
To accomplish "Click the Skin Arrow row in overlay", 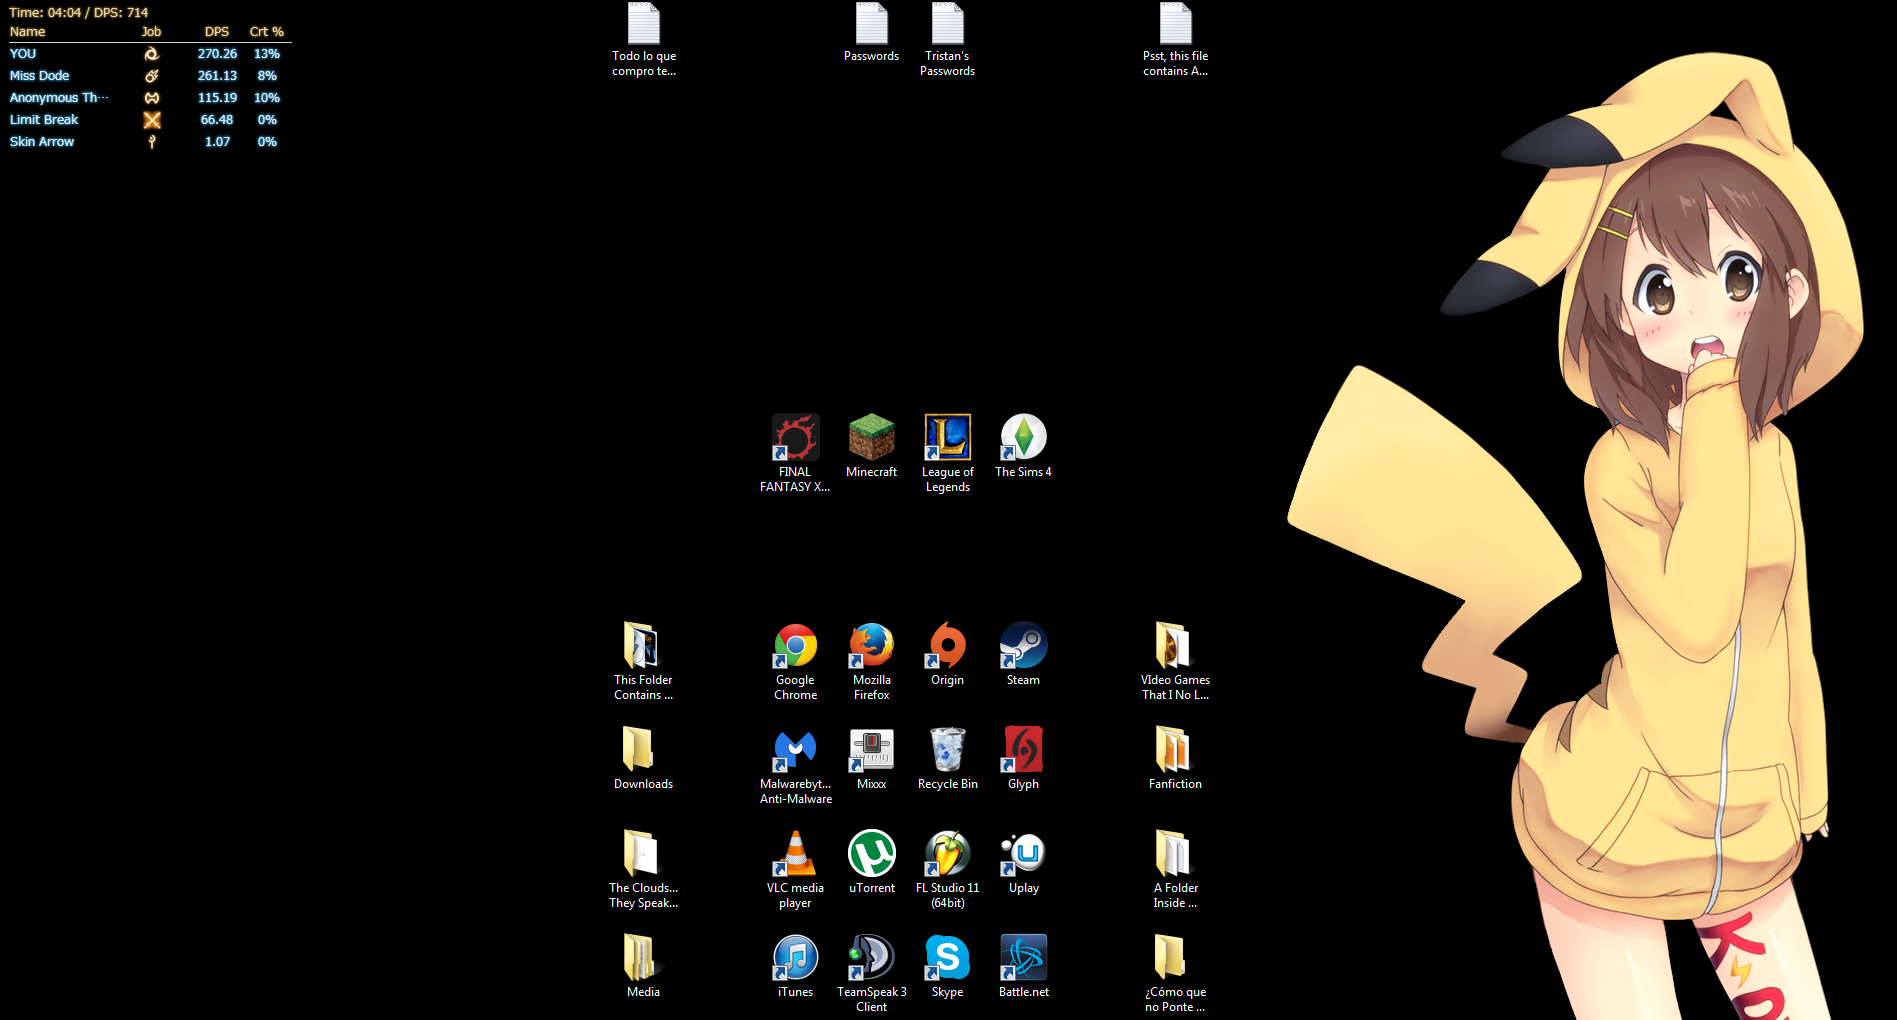I will click(148, 142).
